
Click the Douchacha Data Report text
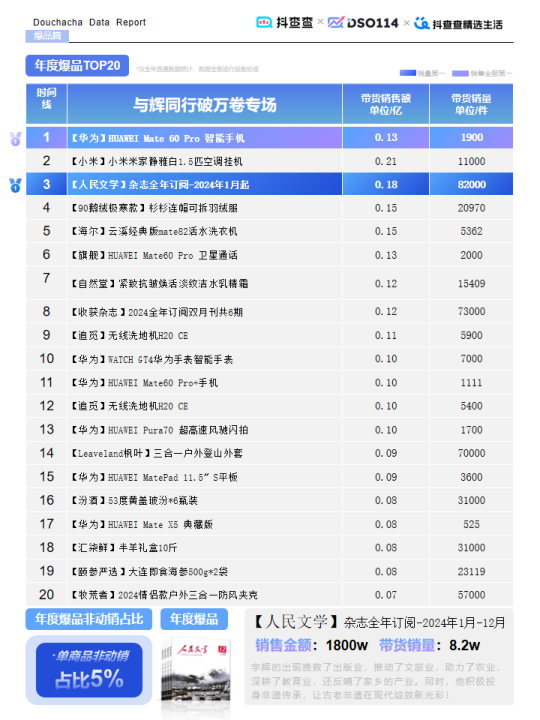[90, 22]
